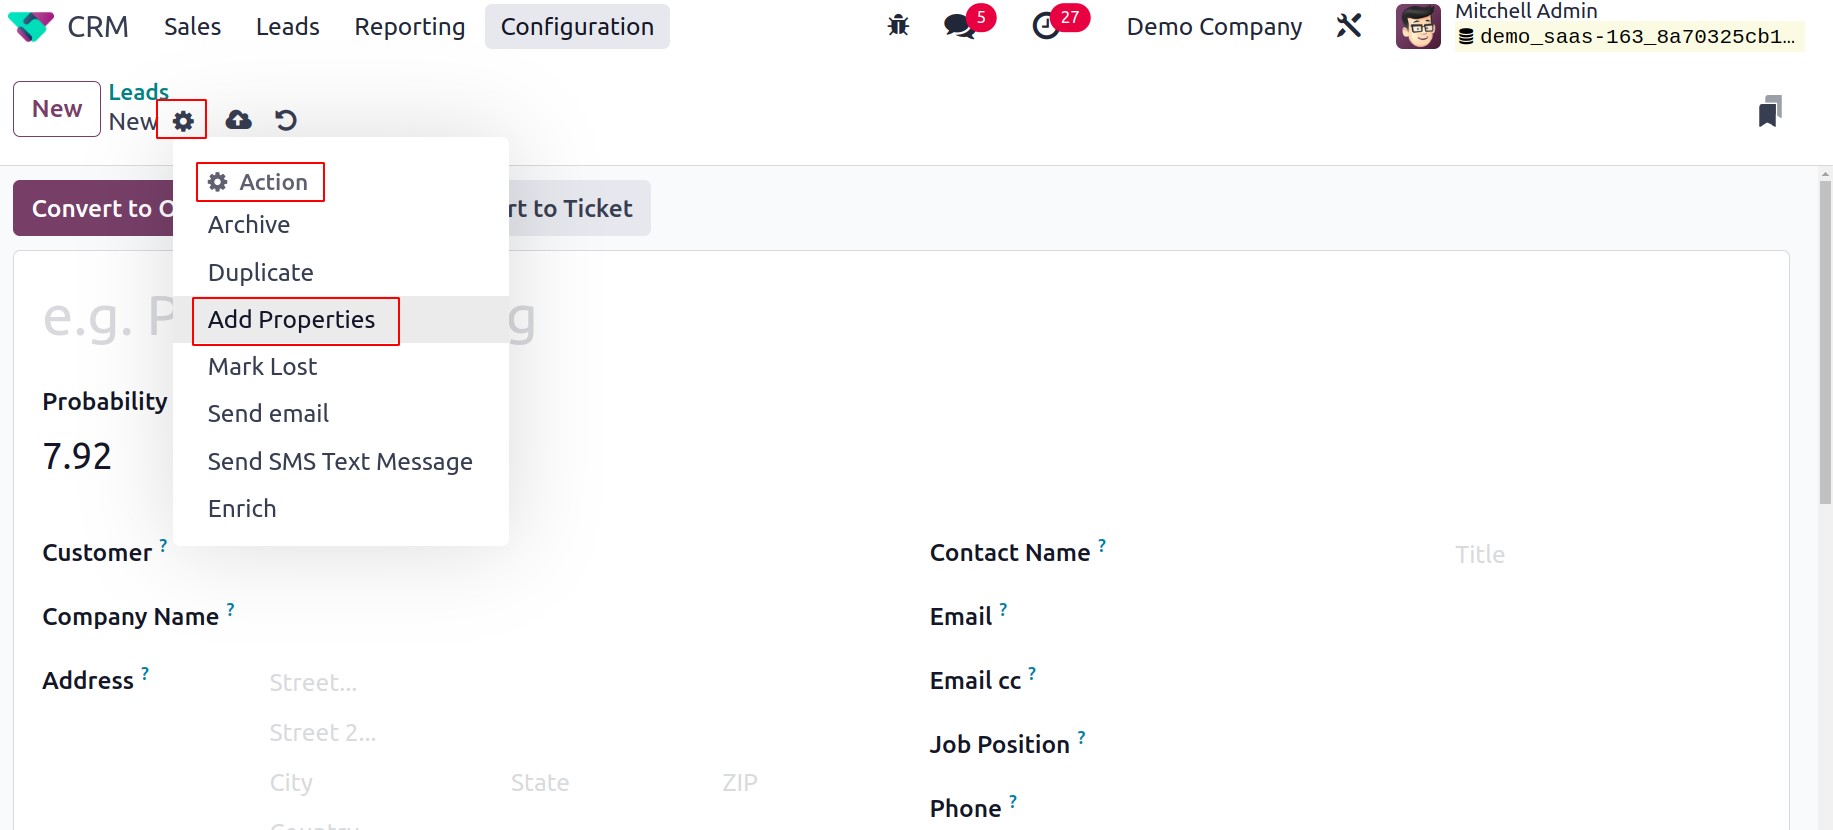This screenshot has height=830, width=1833.
Task: Click the New button
Action: pos(57,109)
